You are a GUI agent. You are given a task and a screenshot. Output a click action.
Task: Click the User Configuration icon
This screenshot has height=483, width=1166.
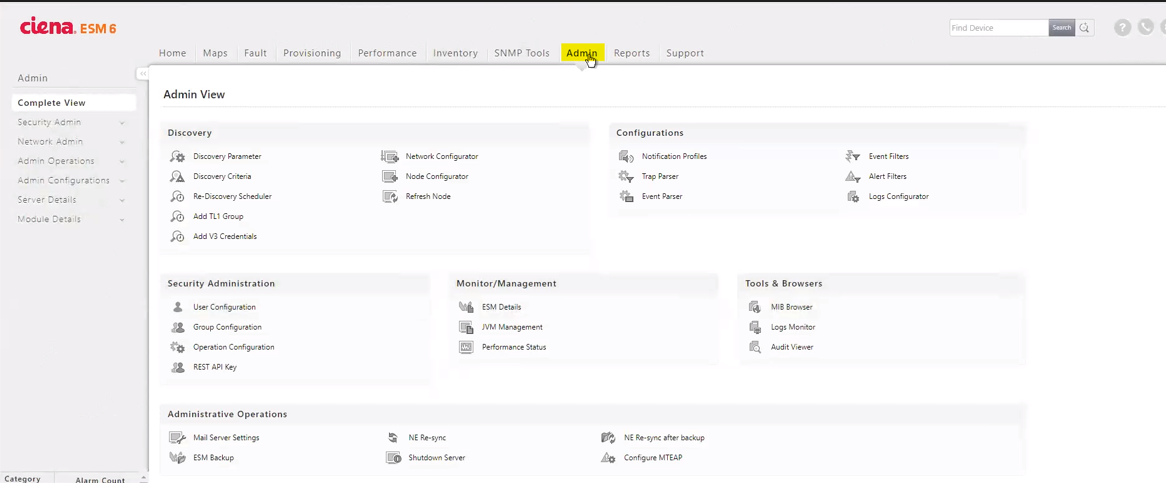(x=177, y=307)
